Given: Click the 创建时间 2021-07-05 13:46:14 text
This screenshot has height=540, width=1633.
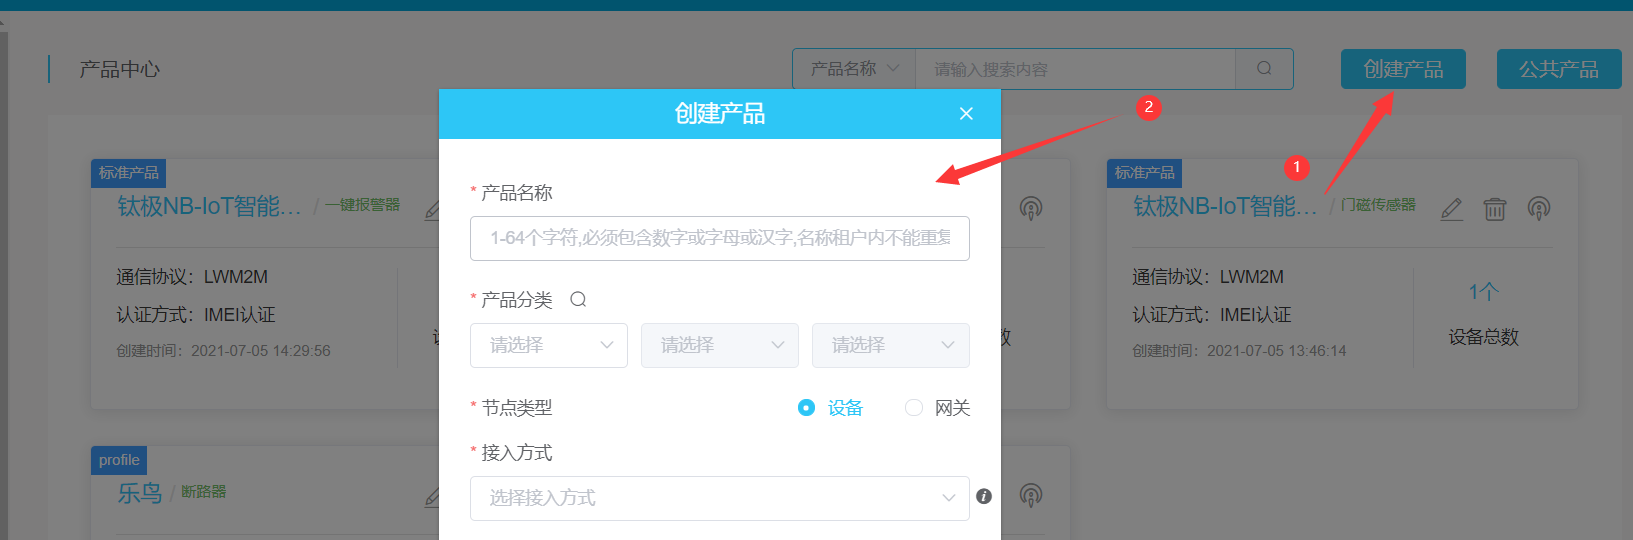Looking at the screenshot, I should [1239, 351].
